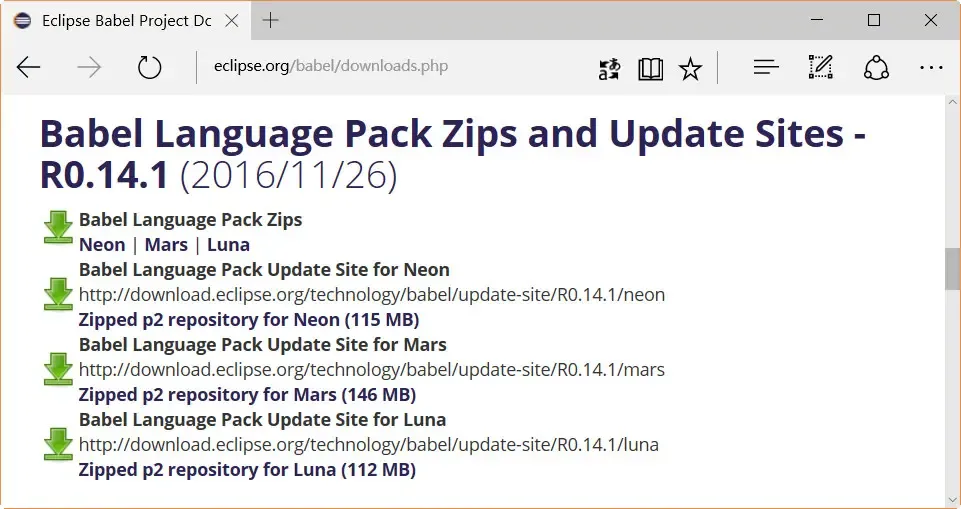Open the Neon language pack zips link

[x=102, y=245]
